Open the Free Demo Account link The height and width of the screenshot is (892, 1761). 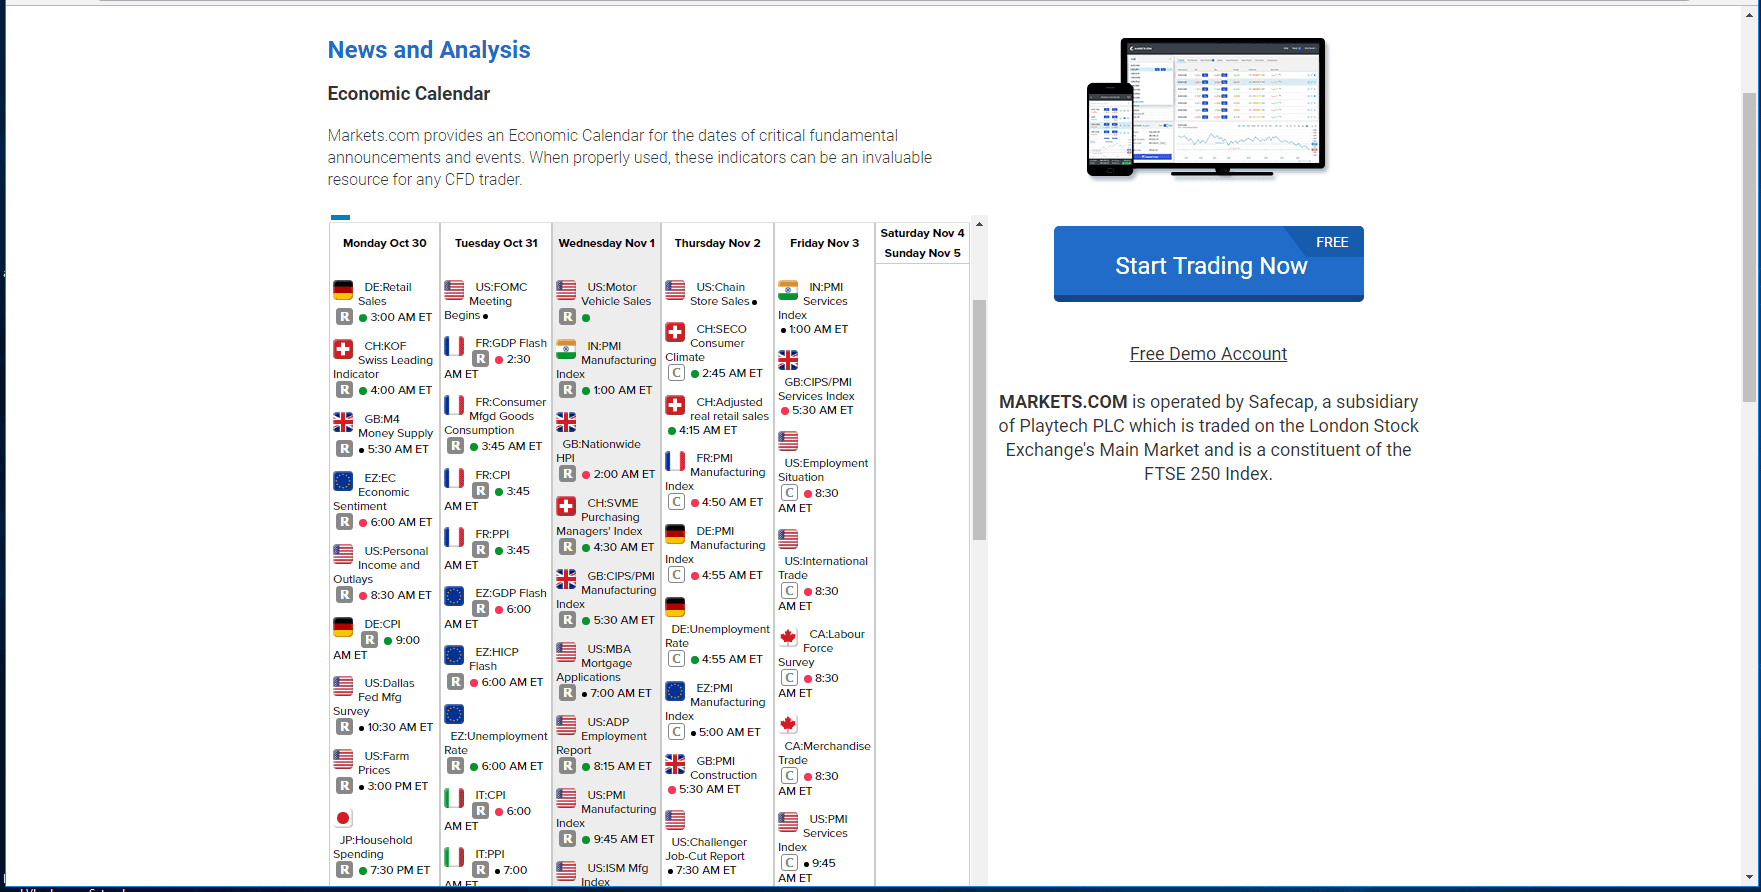coord(1208,354)
